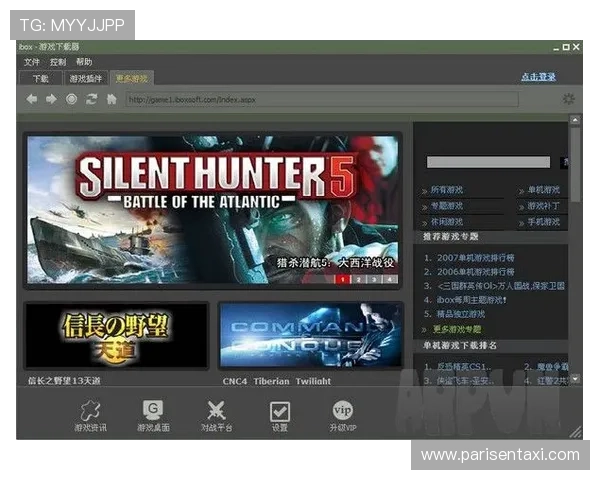The width and height of the screenshot is (600, 480).
Task: Go to home page via house icon
Action: click(111, 99)
